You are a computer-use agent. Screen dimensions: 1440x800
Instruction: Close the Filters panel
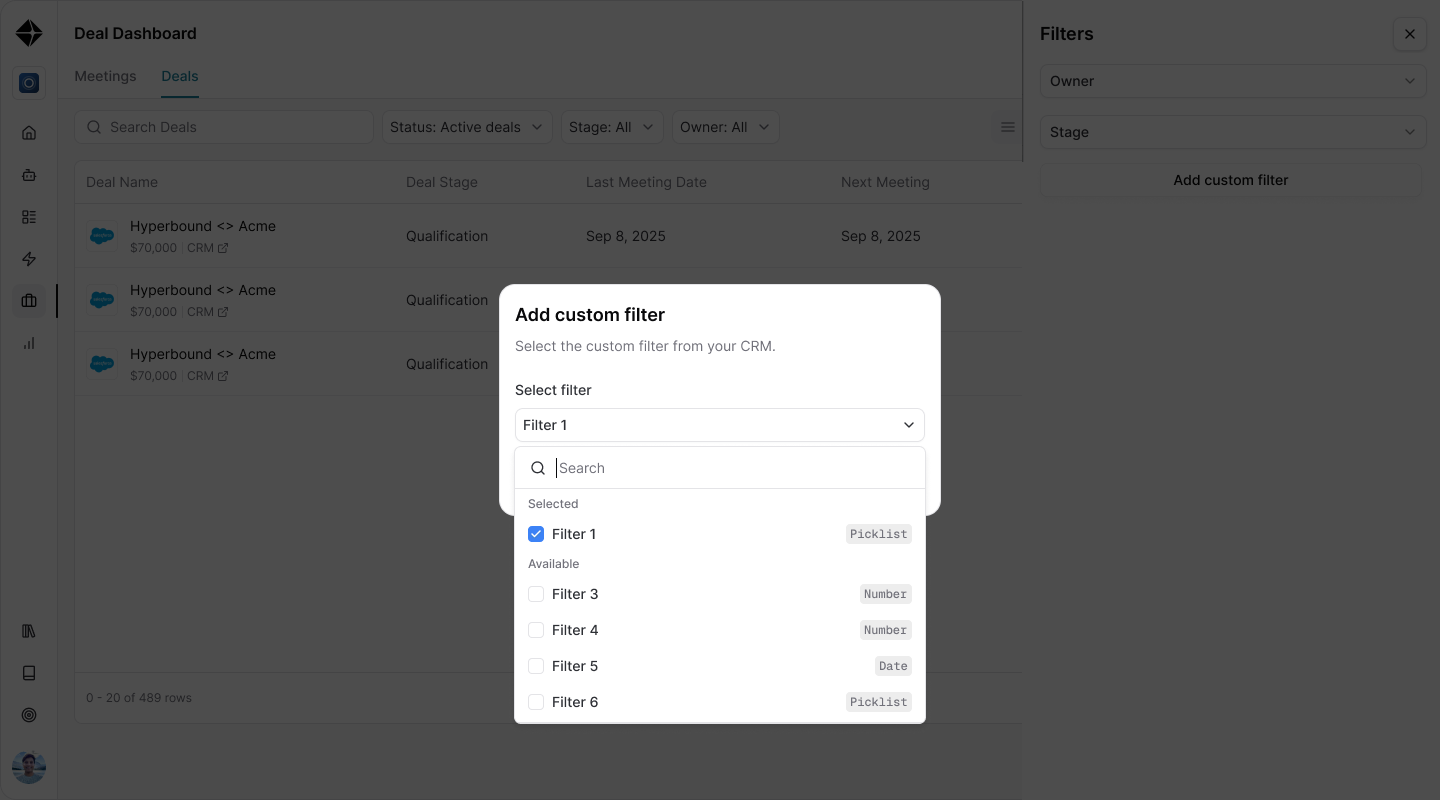click(x=1409, y=34)
